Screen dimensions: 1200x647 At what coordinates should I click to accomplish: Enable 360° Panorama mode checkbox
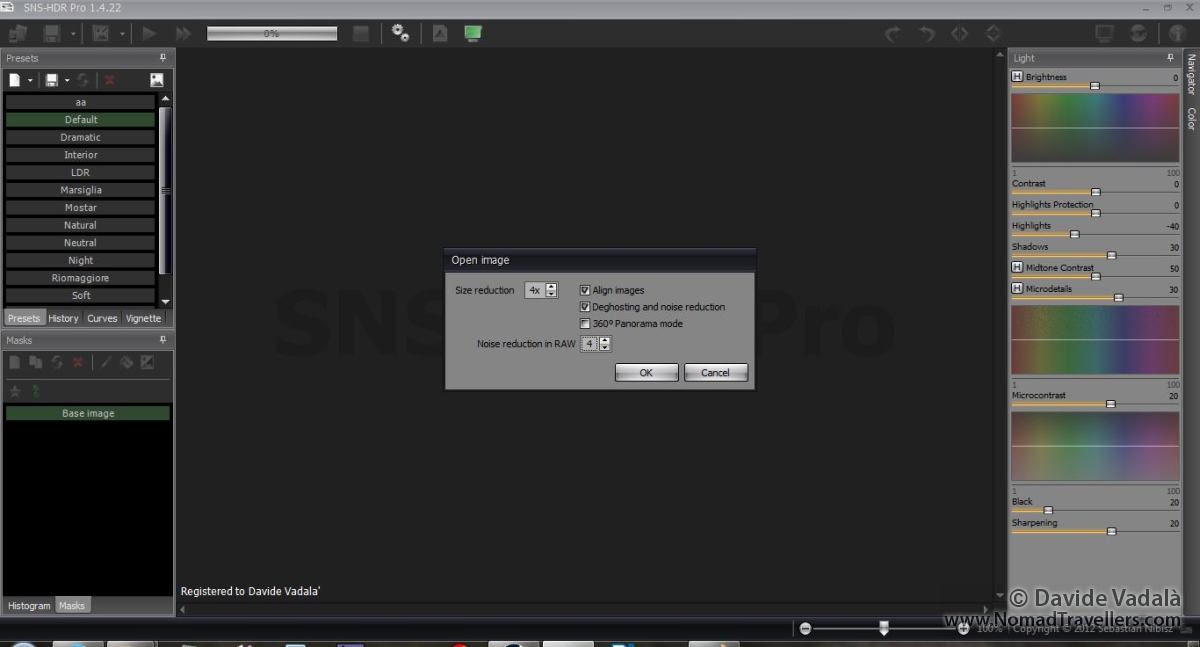point(585,324)
